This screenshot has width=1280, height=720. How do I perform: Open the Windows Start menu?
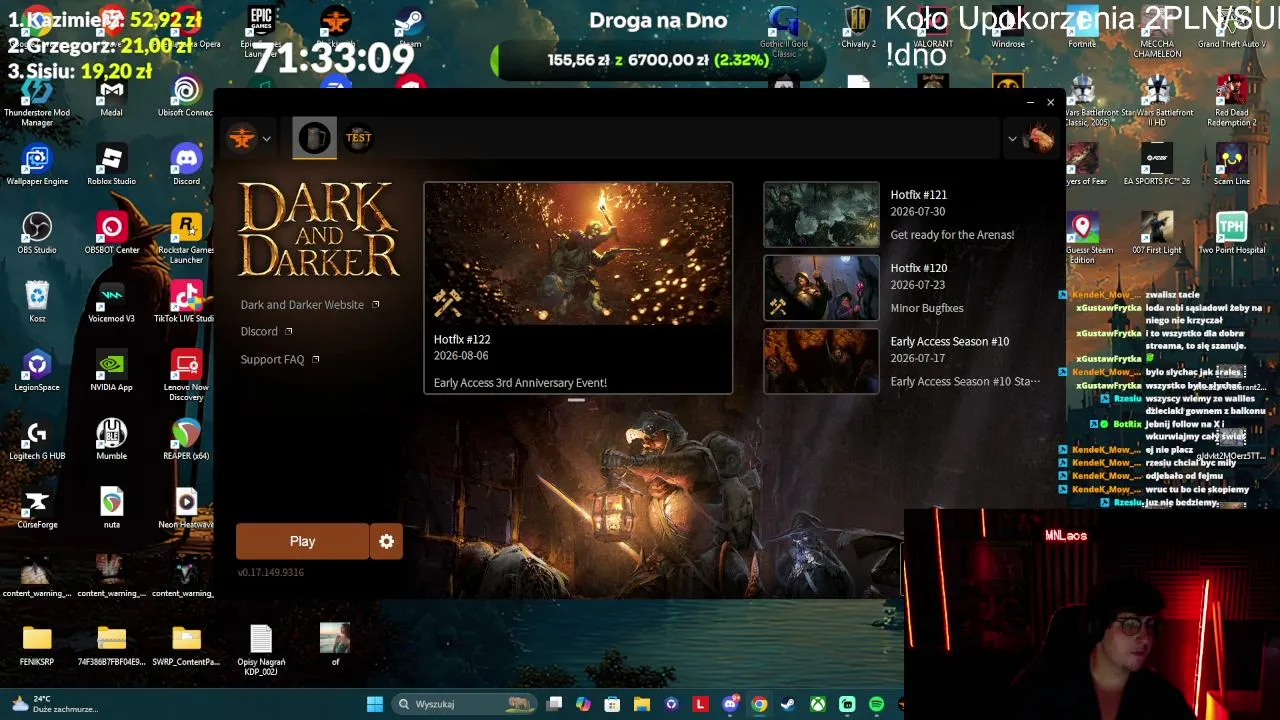(x=375, y=704)
